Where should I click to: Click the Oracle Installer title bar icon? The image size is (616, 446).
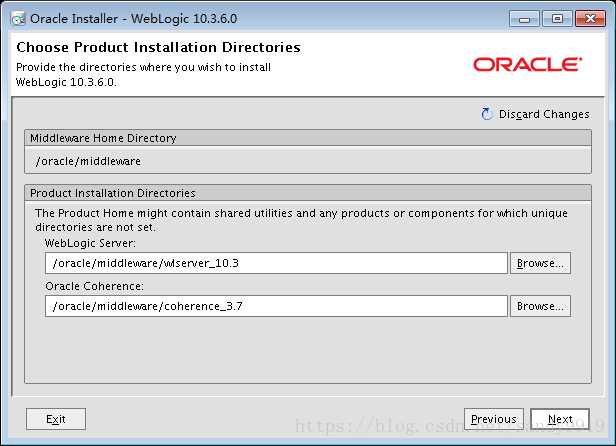[x=18, y=18]
